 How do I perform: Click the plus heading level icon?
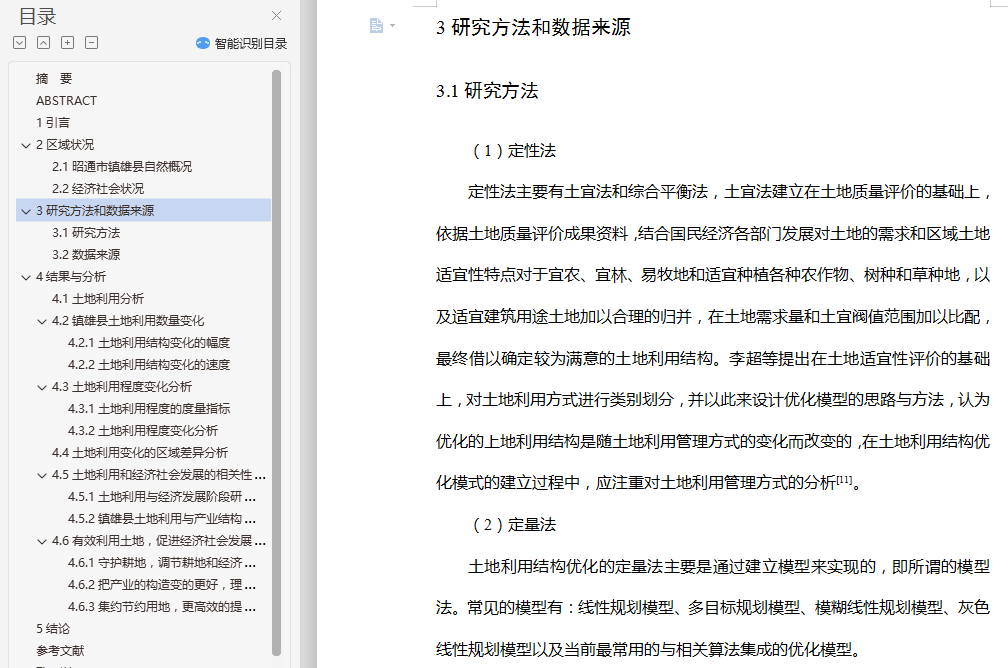68,43
